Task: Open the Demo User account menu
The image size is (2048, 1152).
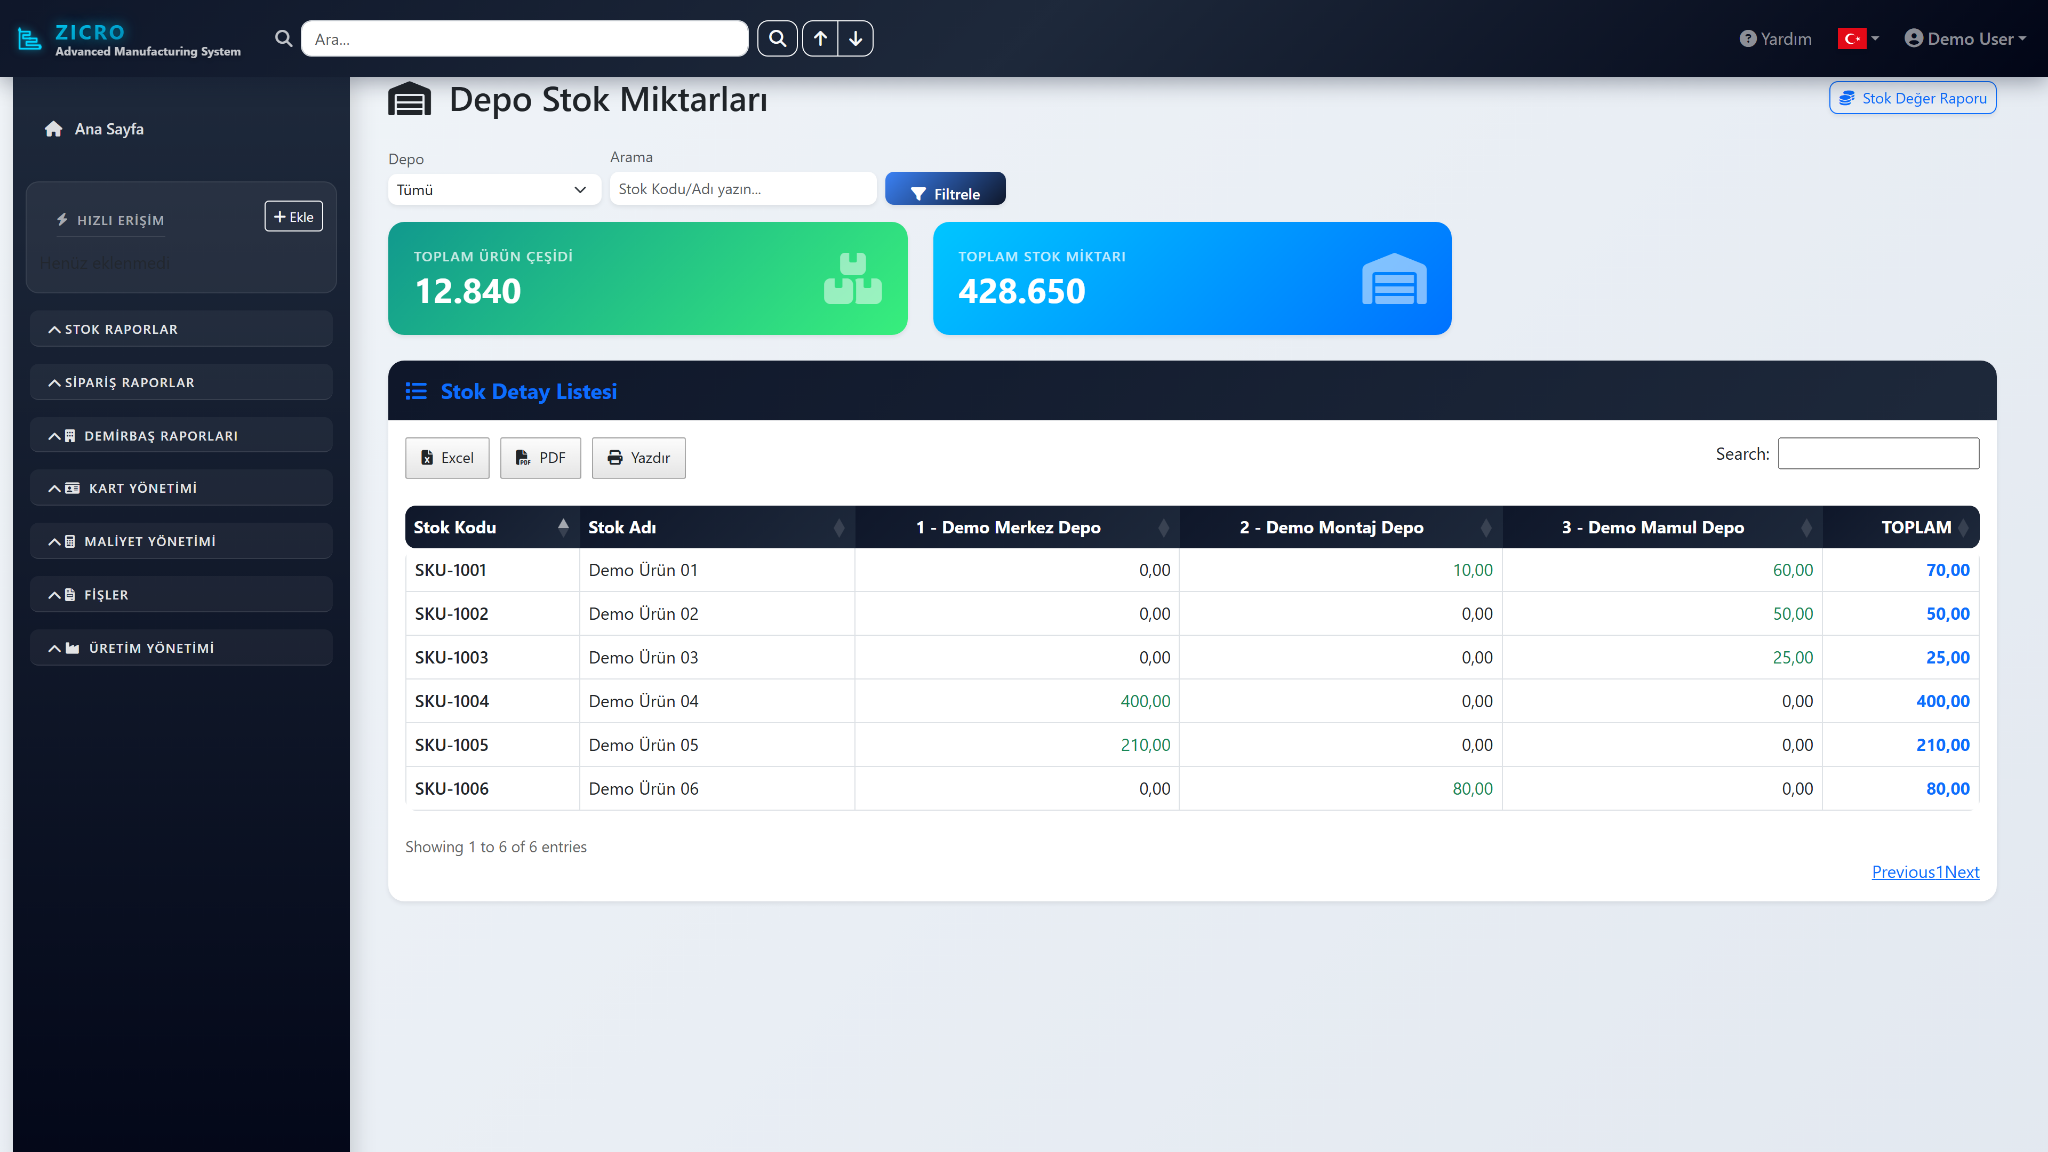Action: pyautogui.click(x=1965, y=39)
